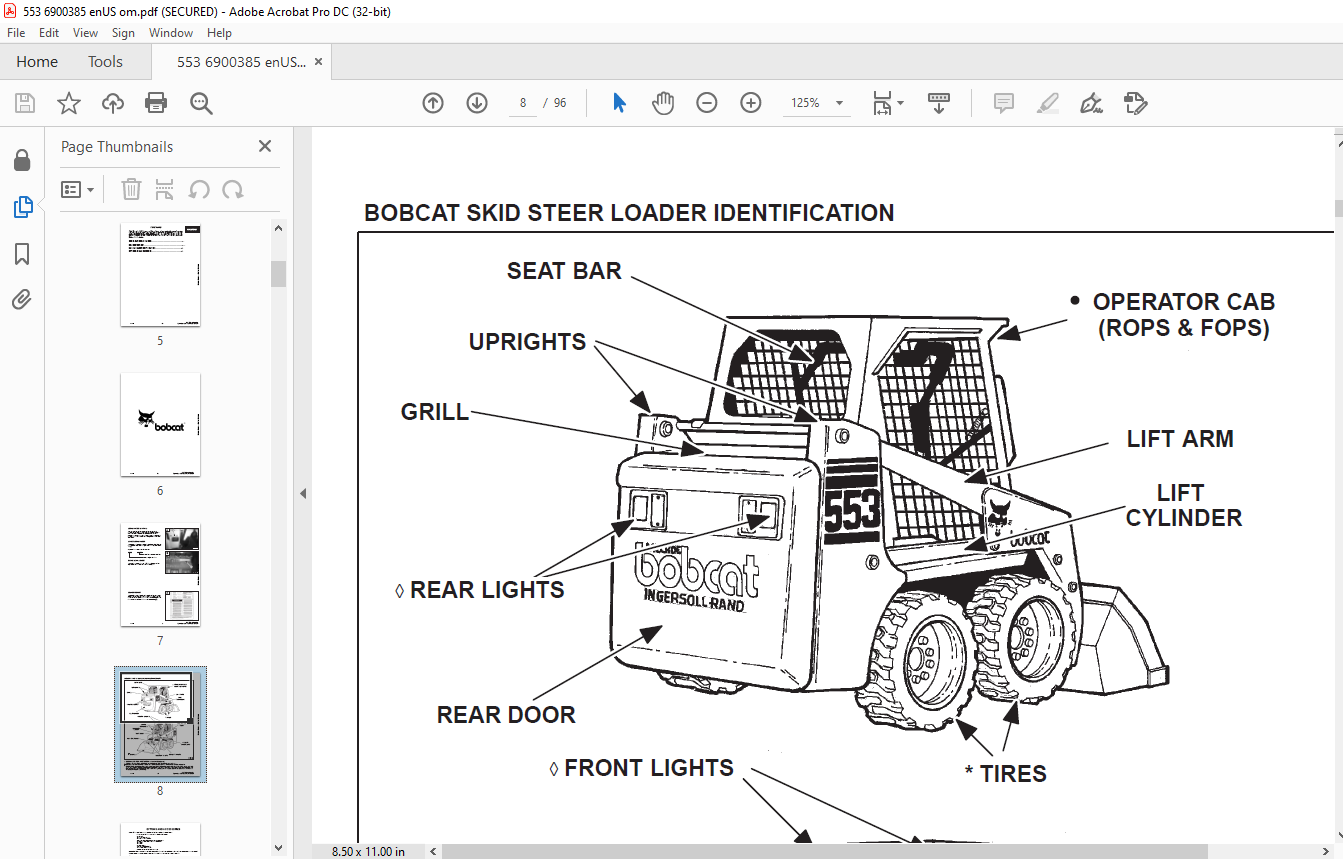Go to the previous page

click(x=433, y=103)
